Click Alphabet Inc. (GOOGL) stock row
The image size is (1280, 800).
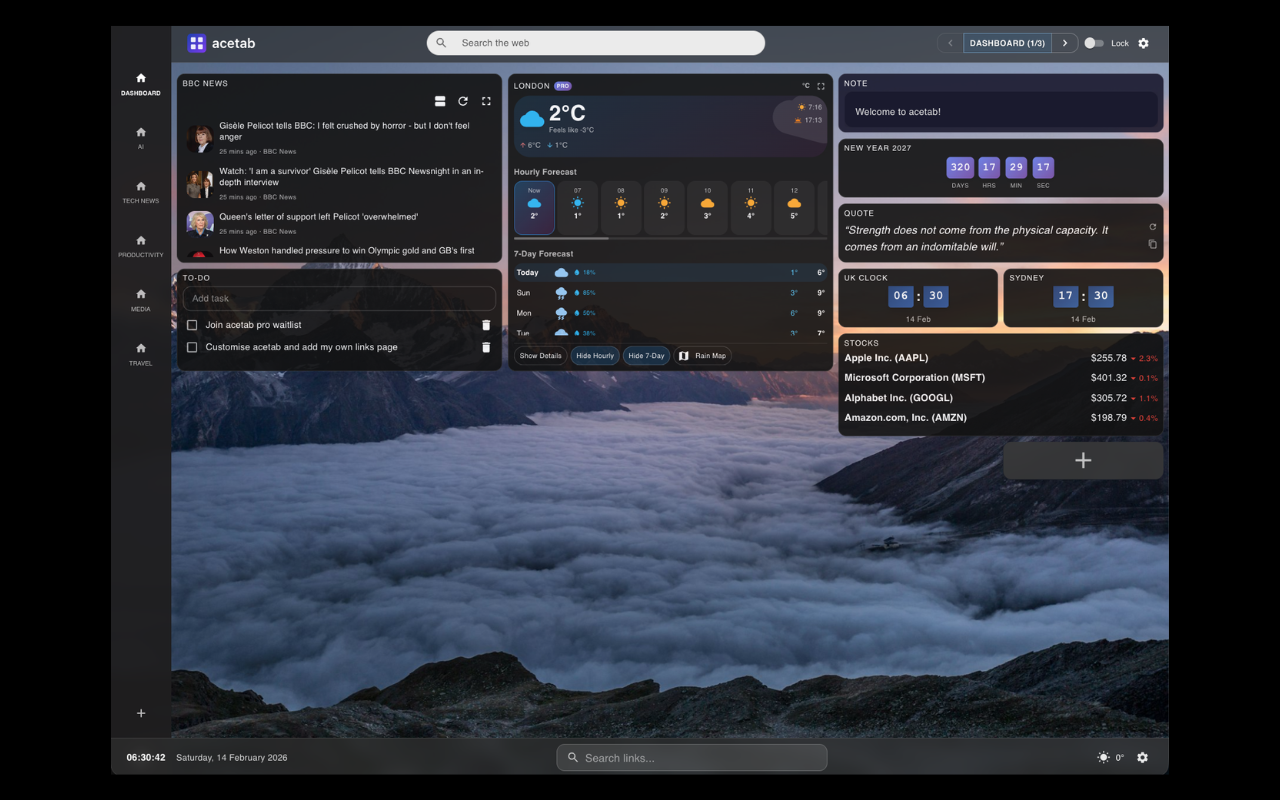(1001, 398)
